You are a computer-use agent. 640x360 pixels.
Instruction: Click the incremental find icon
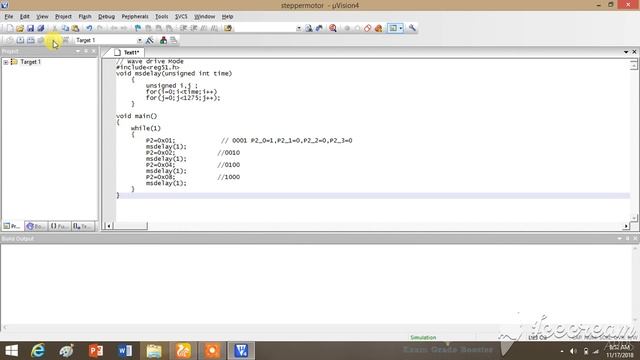(x=319, y=28)
